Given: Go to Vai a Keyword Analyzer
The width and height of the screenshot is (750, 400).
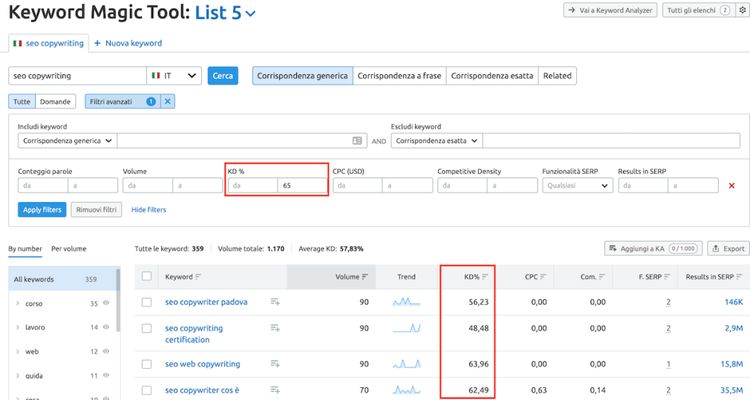Looking at the screenshot, I should (610, 10).
